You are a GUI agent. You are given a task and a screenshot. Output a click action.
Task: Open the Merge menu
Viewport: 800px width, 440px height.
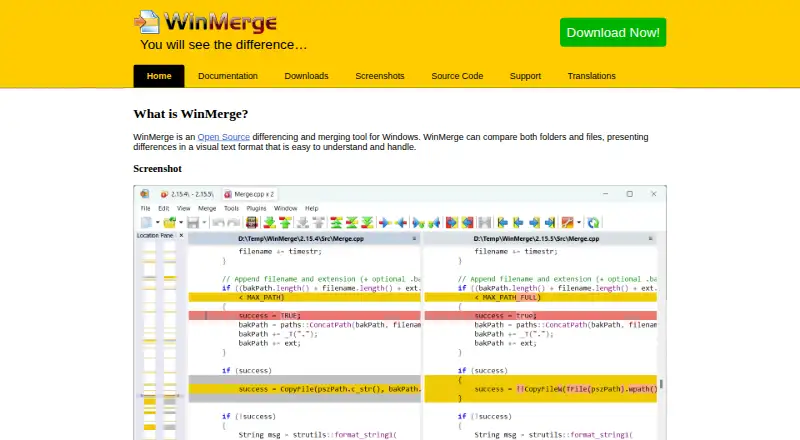point(207,208)
